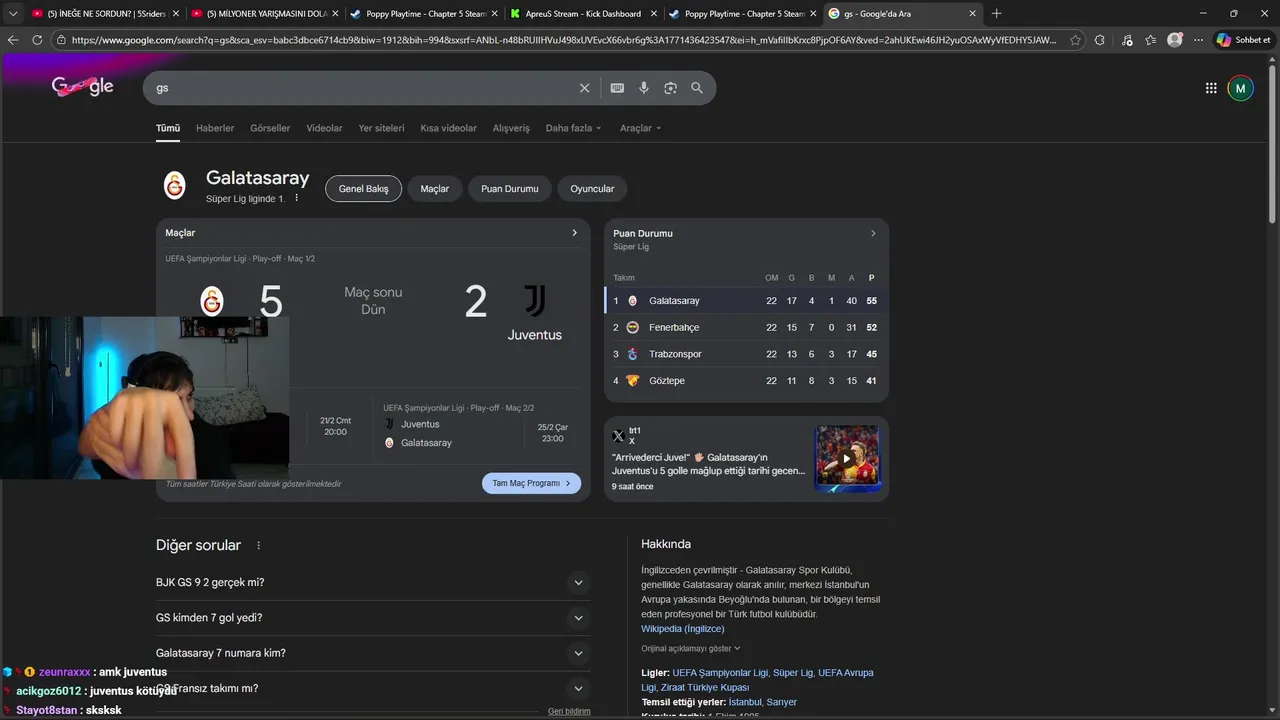Viewport: 1280px width, 720px height.
Task: Select the Fenerbahçe row in standings
Action: pyautogui.click(x=746, y=327)
